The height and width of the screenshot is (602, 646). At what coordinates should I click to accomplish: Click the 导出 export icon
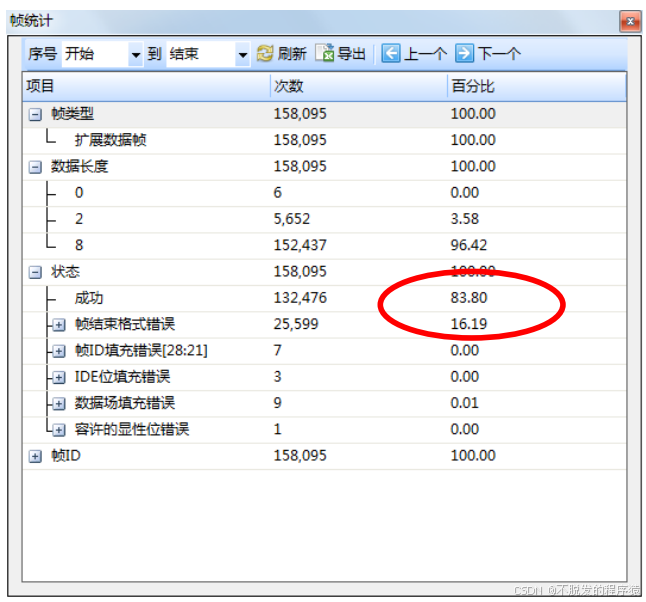pos(325,53)
